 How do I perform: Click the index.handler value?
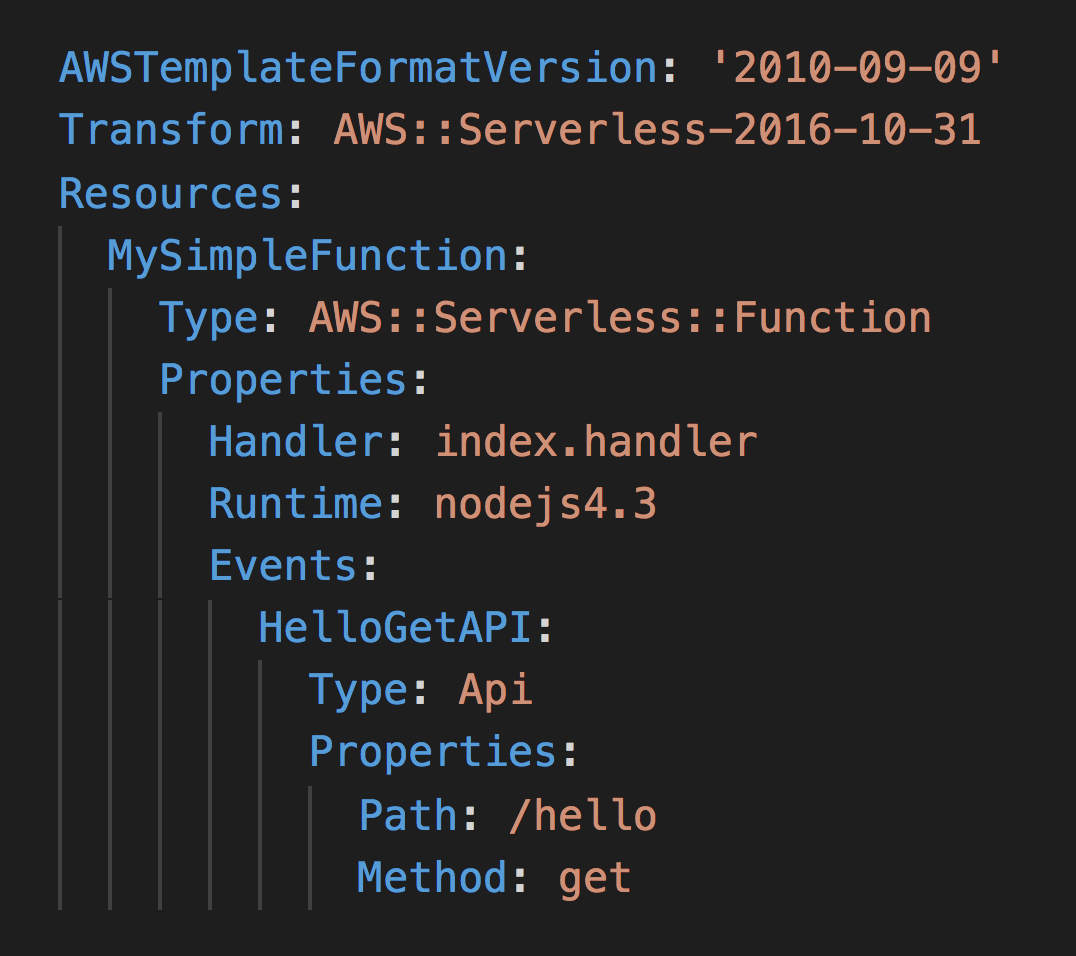(596, 442)
